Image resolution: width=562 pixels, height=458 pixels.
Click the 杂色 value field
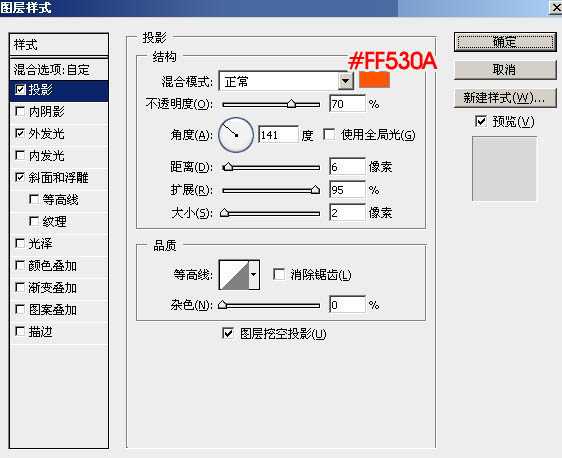point(347,305)
